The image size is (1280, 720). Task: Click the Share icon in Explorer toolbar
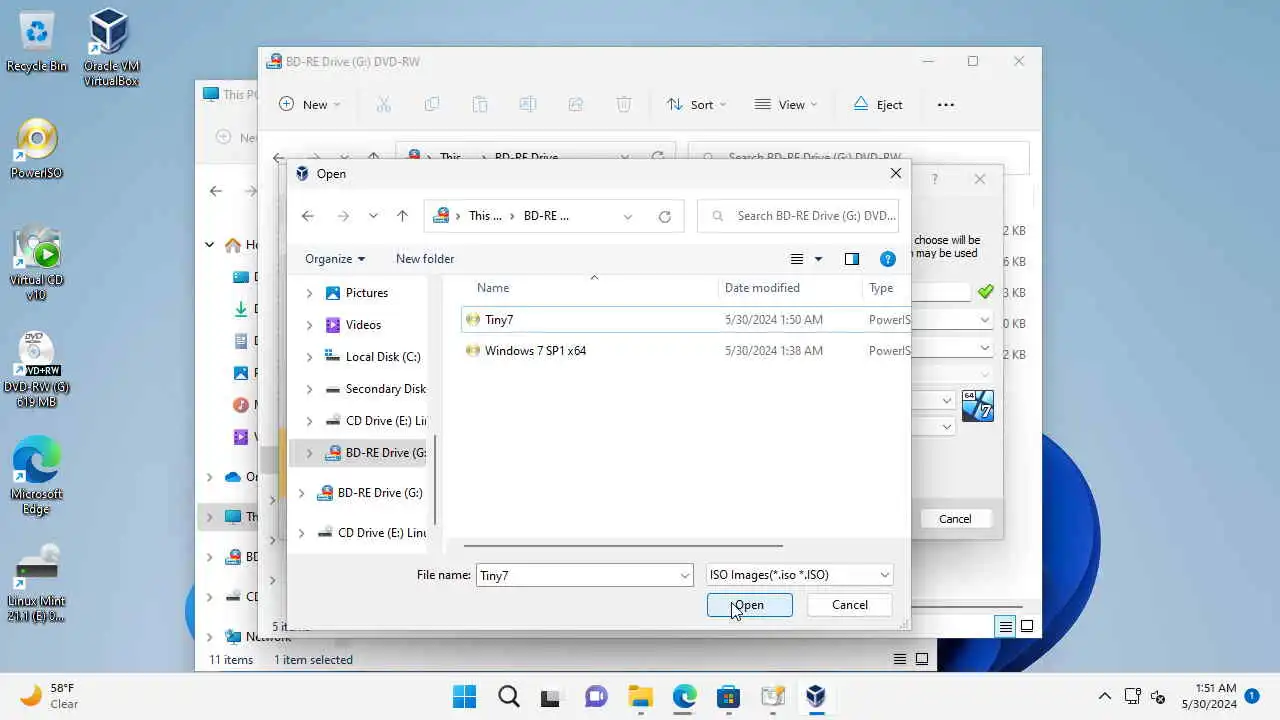[576, 104]
